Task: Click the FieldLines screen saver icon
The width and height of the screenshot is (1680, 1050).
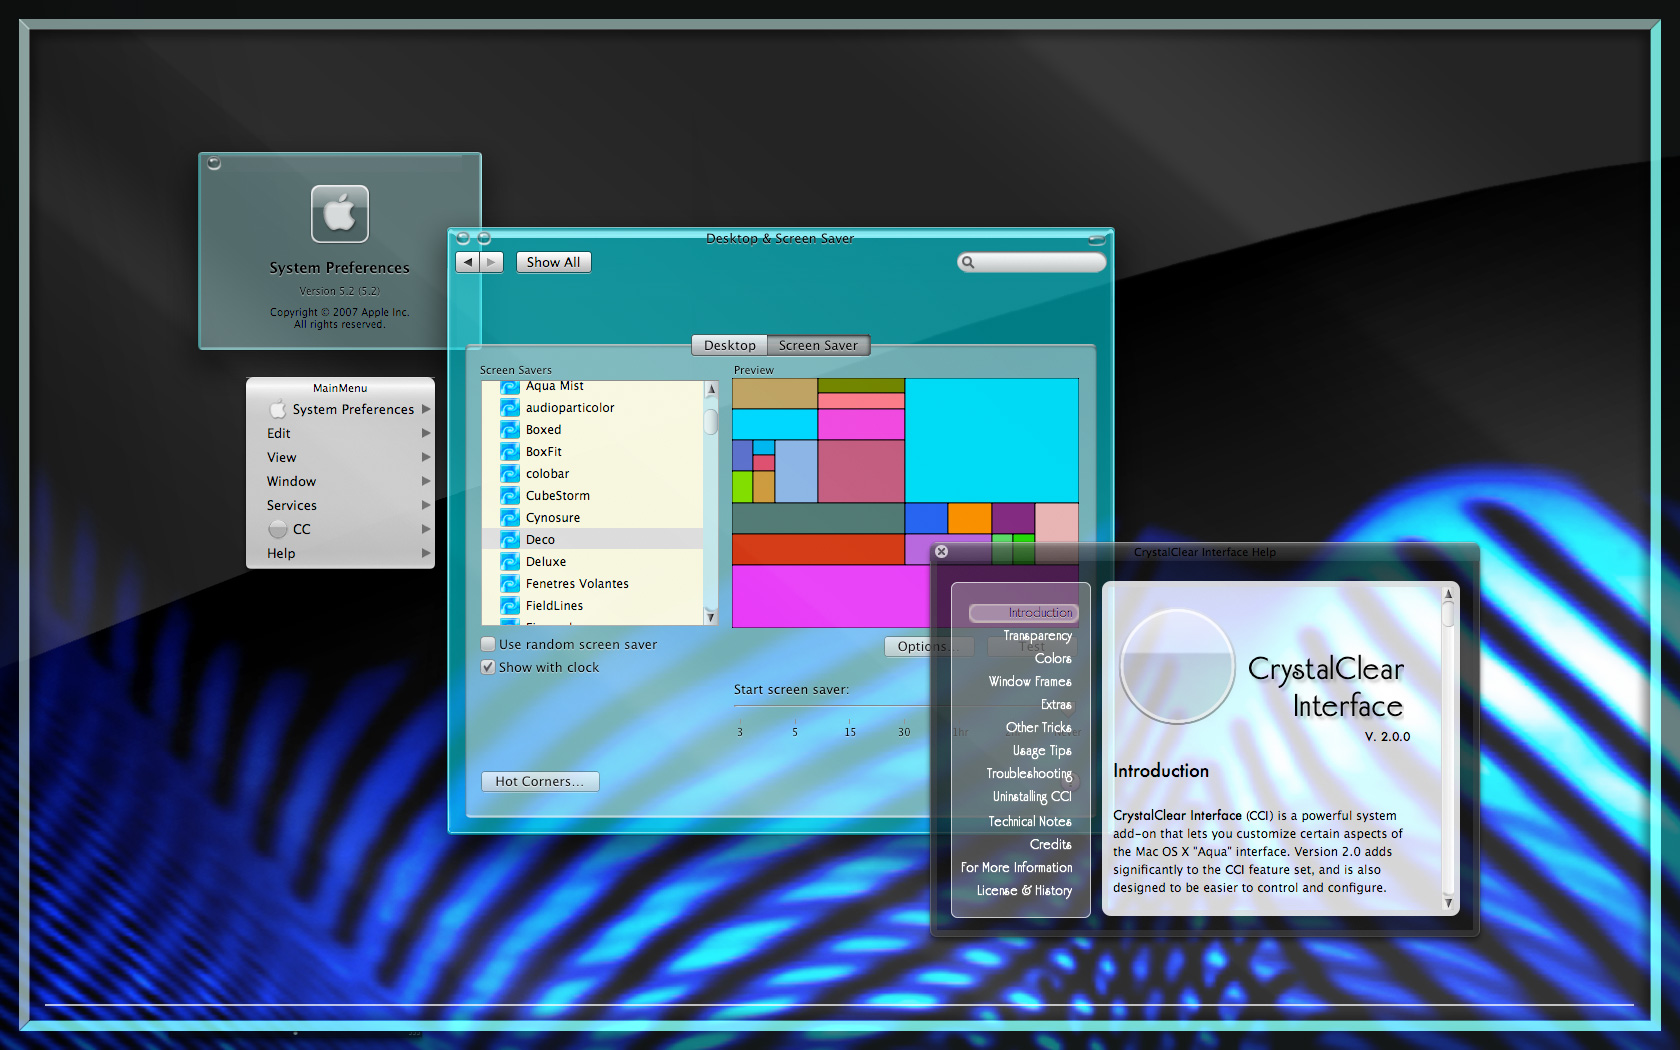Action: (x=510, y=606)
